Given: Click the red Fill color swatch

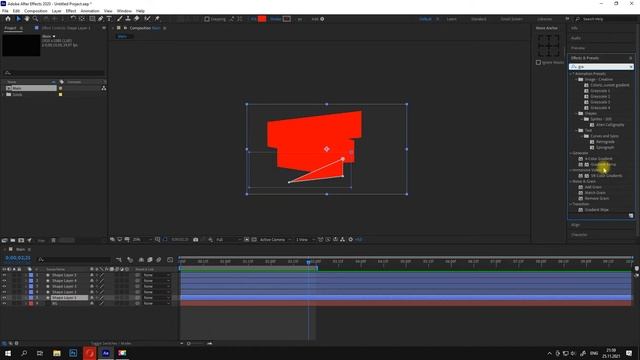Looking at the screenshot, I should [x=262, y=19].
